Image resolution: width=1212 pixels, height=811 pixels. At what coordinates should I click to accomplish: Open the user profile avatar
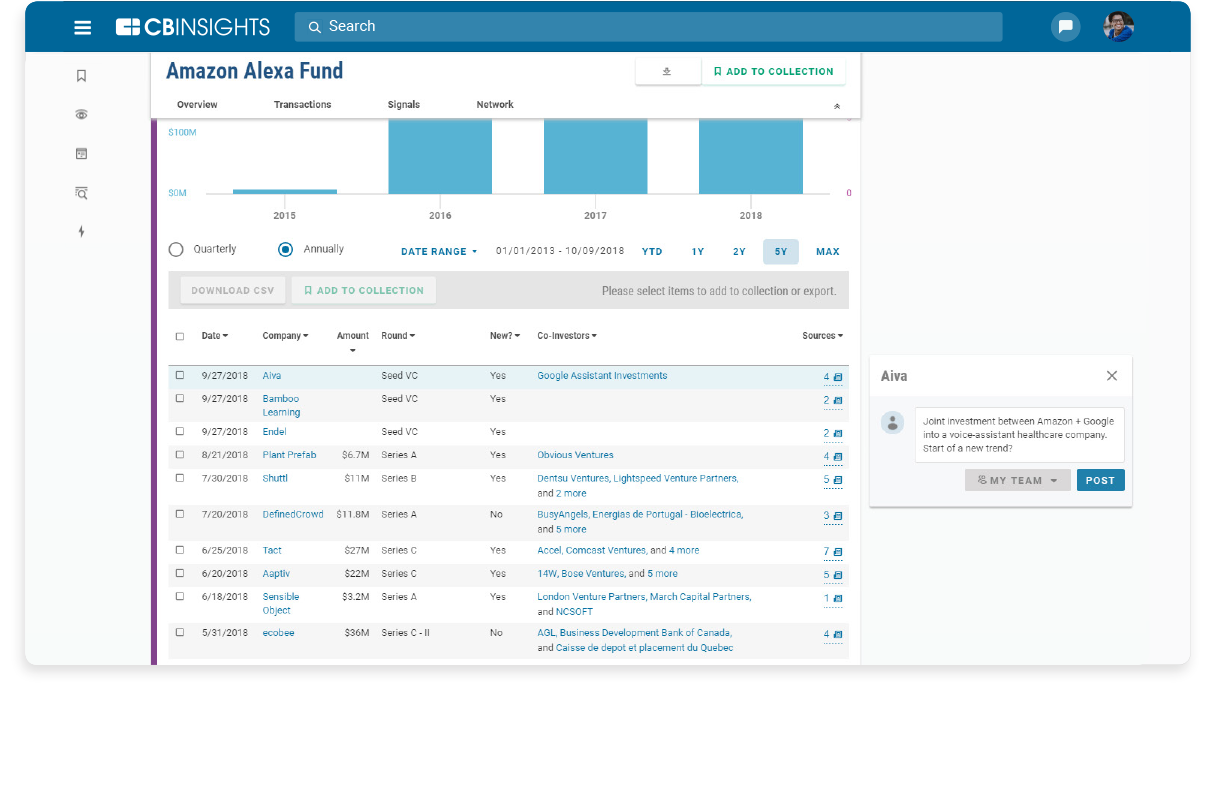point(1118,27)
